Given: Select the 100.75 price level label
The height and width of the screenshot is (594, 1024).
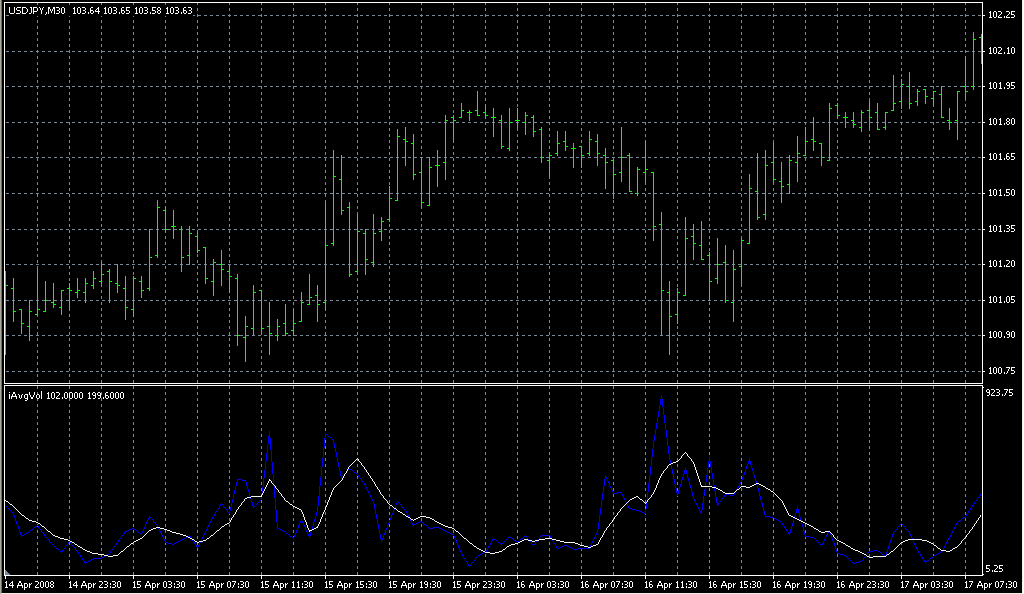Looking at the screenshot, I should click(1000, 371).
